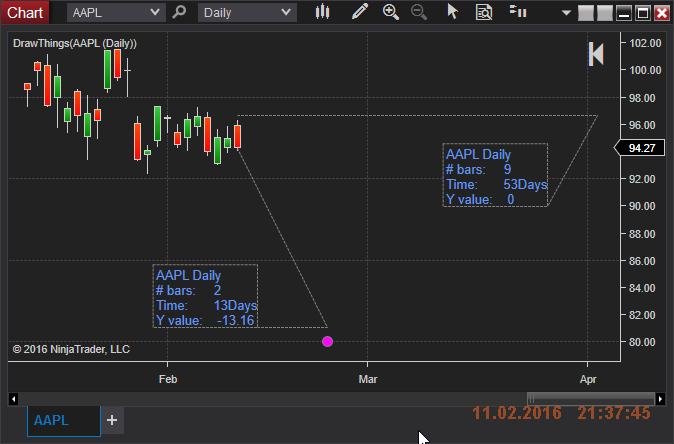Click the DrawThings(AAPL (Daily)) label
Image resolution: width=674 pixels, height=444 pixels.
(x=75, y=43)
